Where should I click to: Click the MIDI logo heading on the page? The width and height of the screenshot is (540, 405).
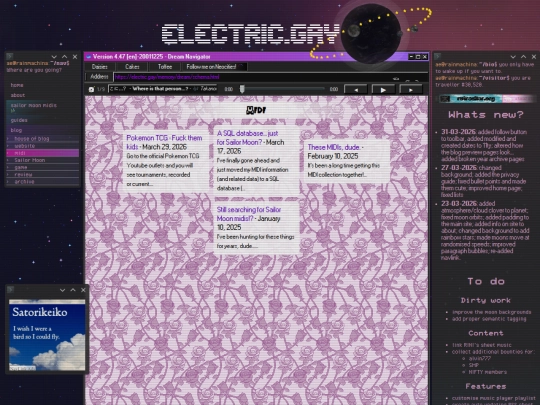(256, 110)
